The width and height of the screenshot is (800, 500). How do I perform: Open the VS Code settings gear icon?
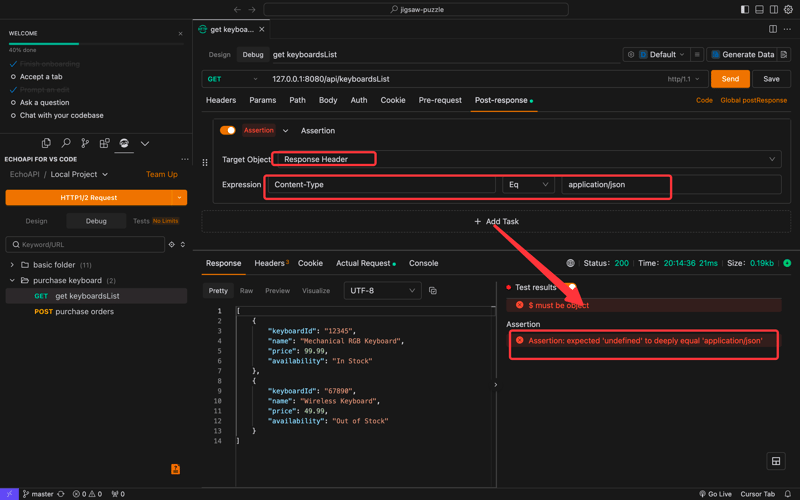(788, 10)
